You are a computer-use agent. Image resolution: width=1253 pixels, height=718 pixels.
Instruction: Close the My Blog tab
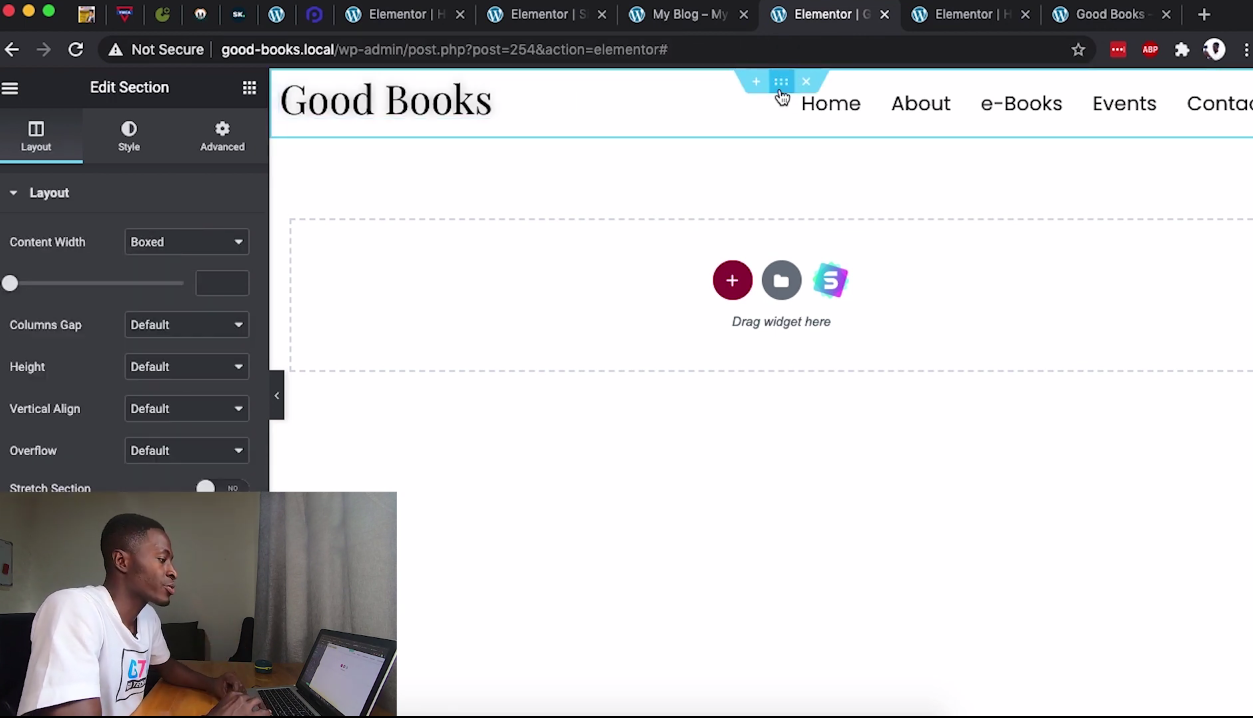tap(743, 15)
